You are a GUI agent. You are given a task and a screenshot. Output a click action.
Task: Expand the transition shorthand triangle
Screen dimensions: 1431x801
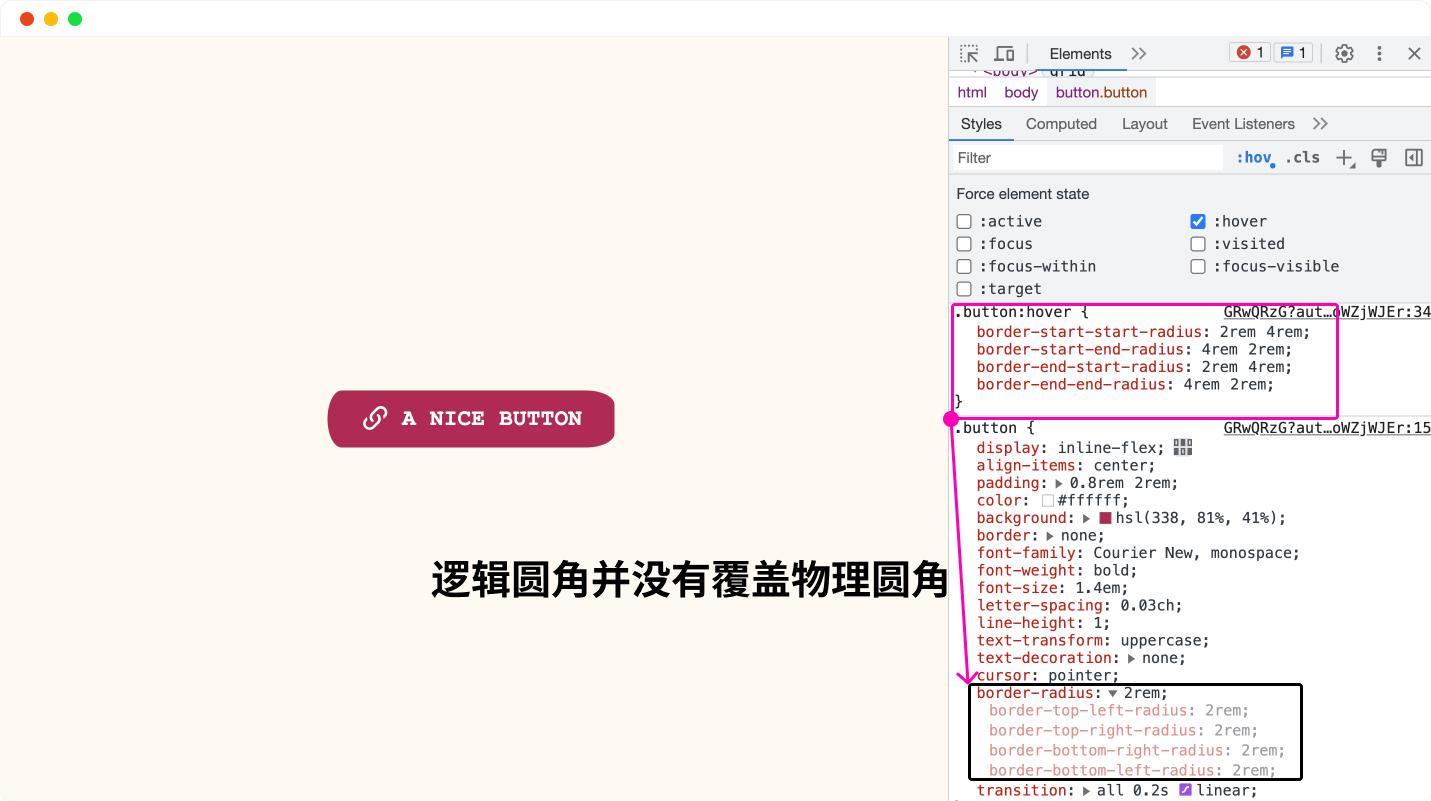tap(1086, 790)
